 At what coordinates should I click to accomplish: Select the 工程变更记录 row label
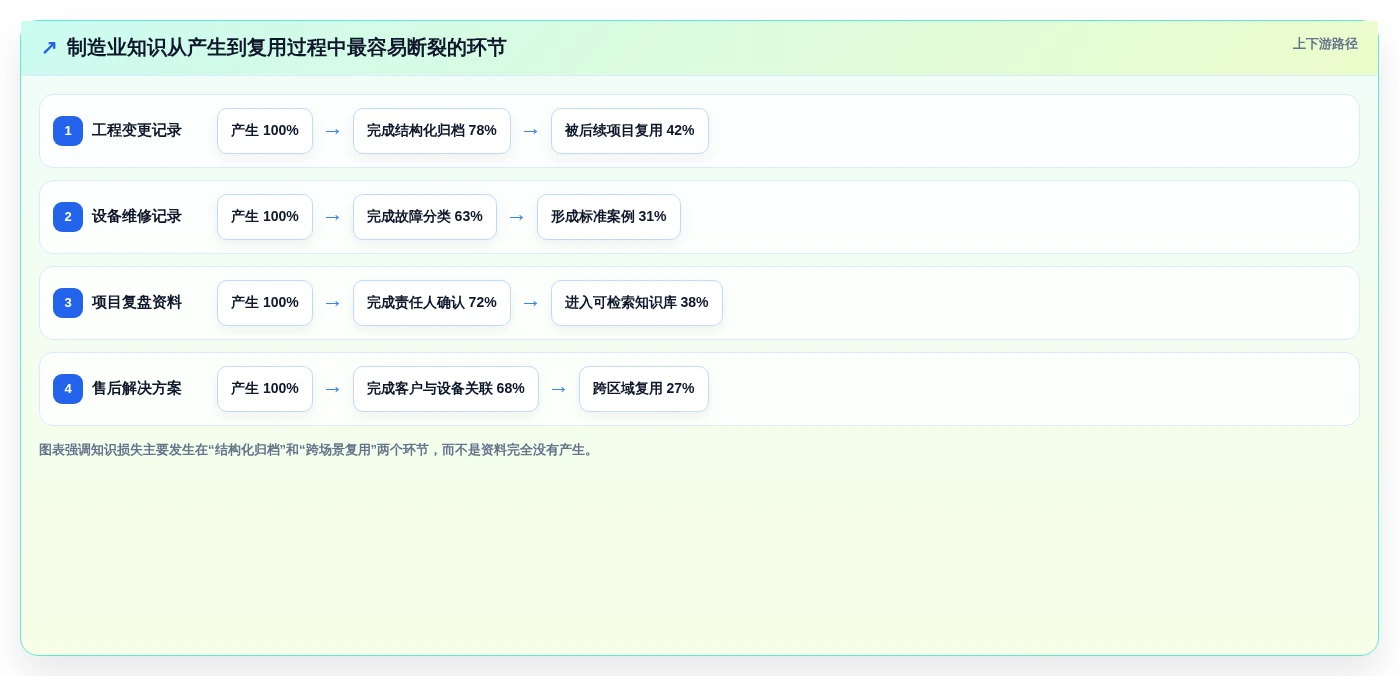(137, 131)
